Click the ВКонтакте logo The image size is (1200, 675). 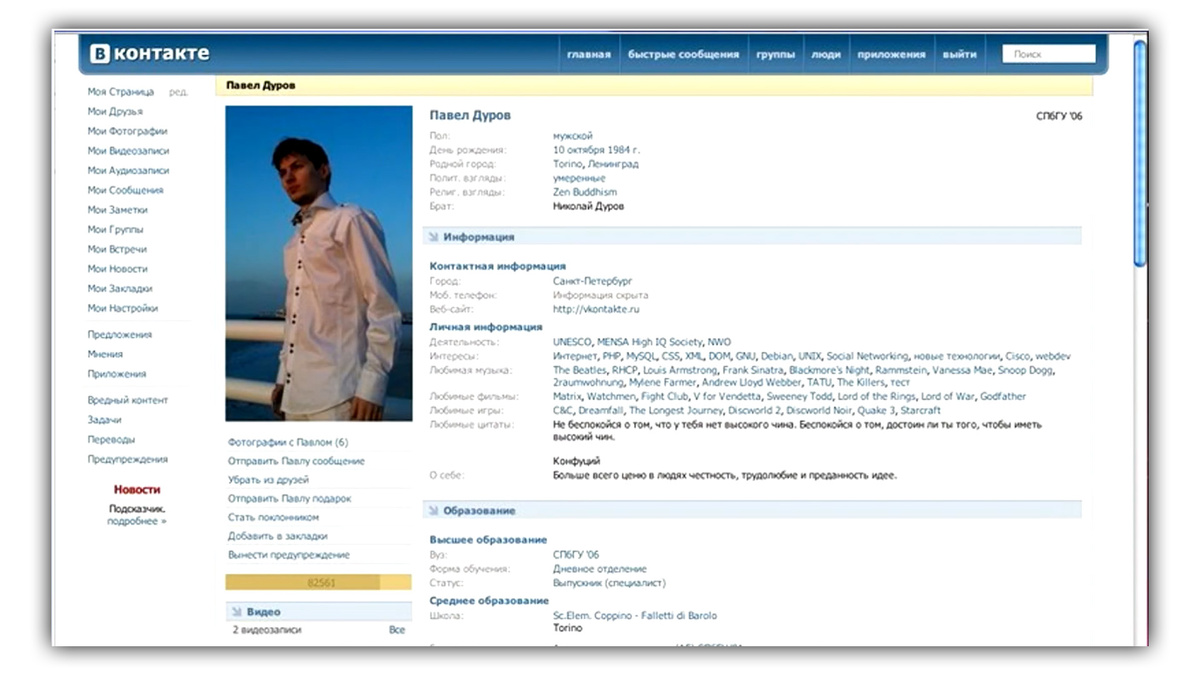149,53
